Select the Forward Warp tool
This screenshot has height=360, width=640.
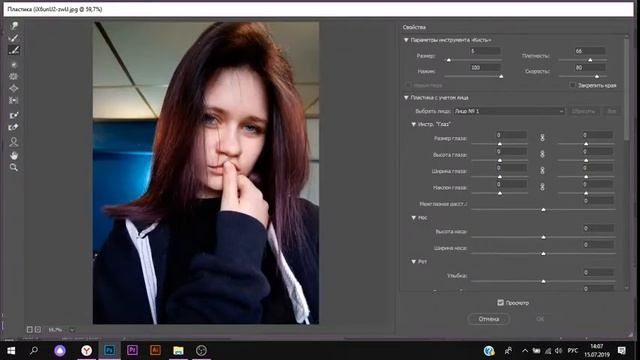tap(14, 26)
